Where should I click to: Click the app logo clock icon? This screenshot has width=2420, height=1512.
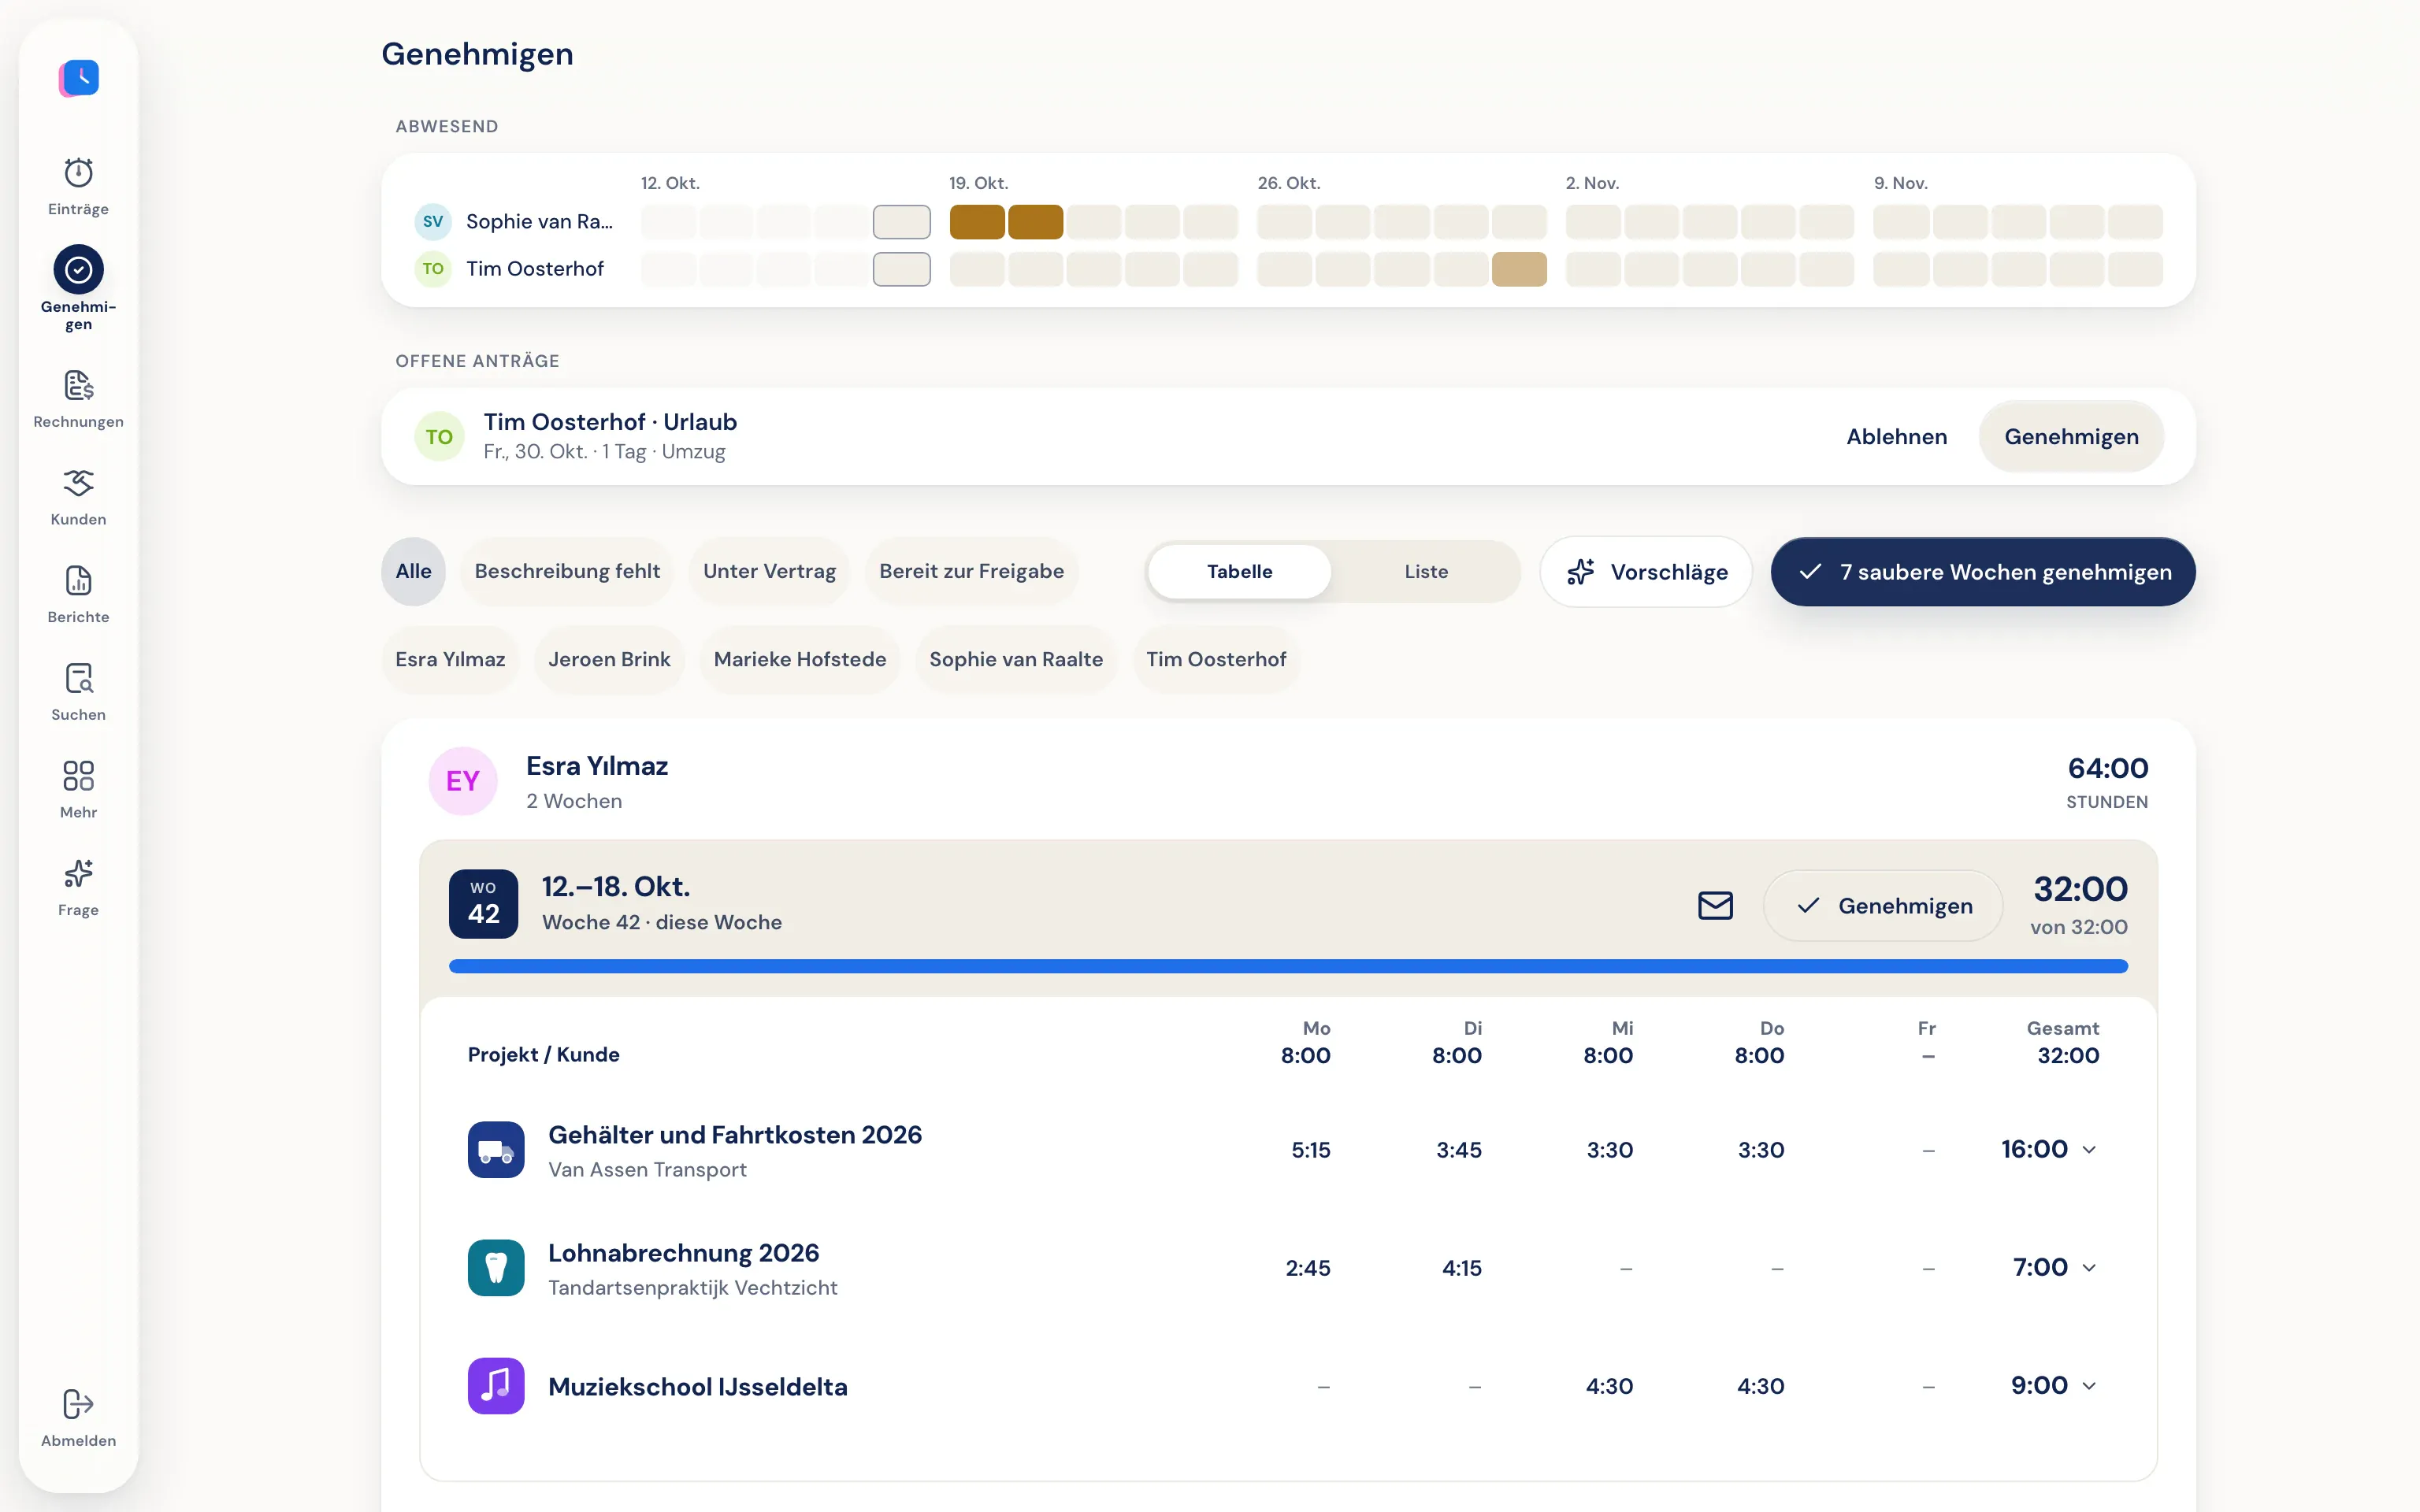79,77
